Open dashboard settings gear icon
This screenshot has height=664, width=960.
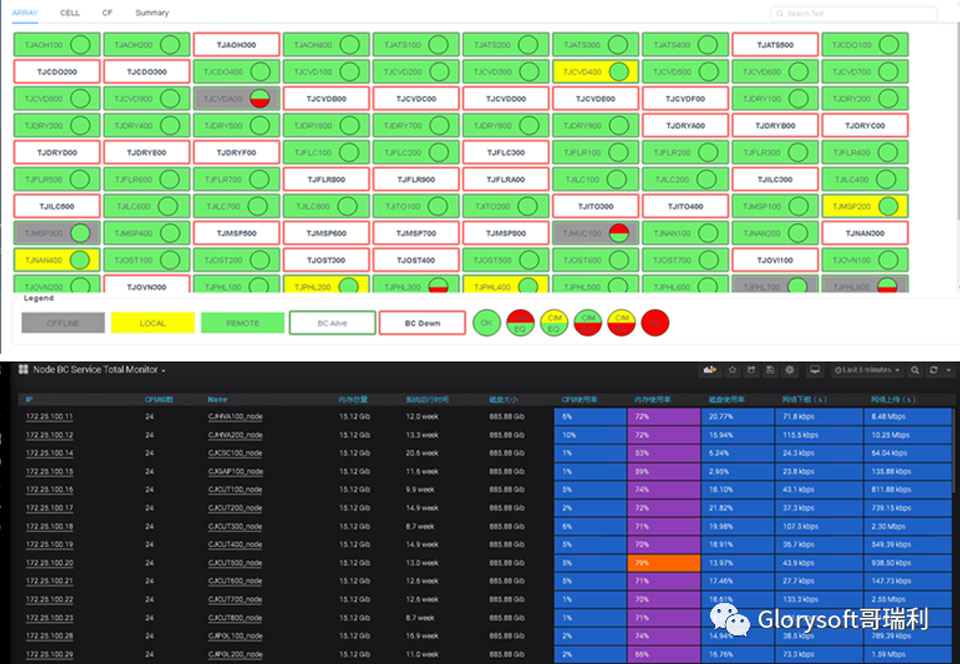790,370
